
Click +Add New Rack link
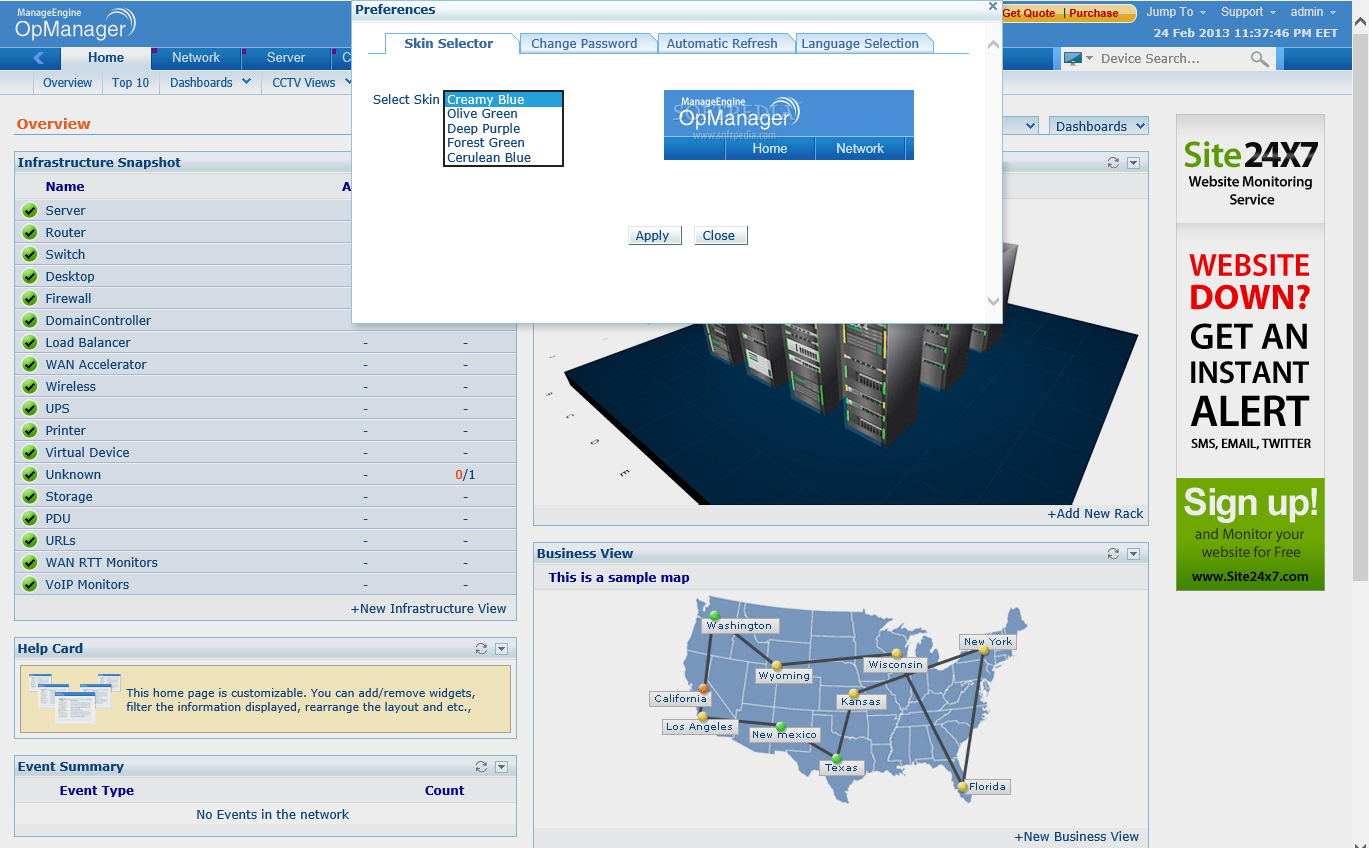(x=1095, y=514)
